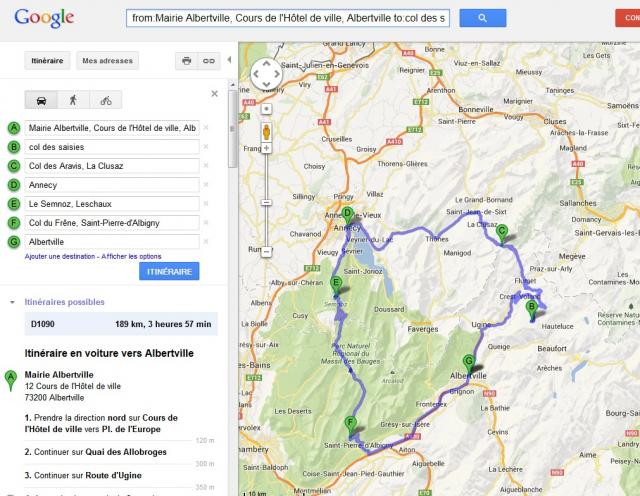Click green marker D beside Annecy field

tap(14, 185)
